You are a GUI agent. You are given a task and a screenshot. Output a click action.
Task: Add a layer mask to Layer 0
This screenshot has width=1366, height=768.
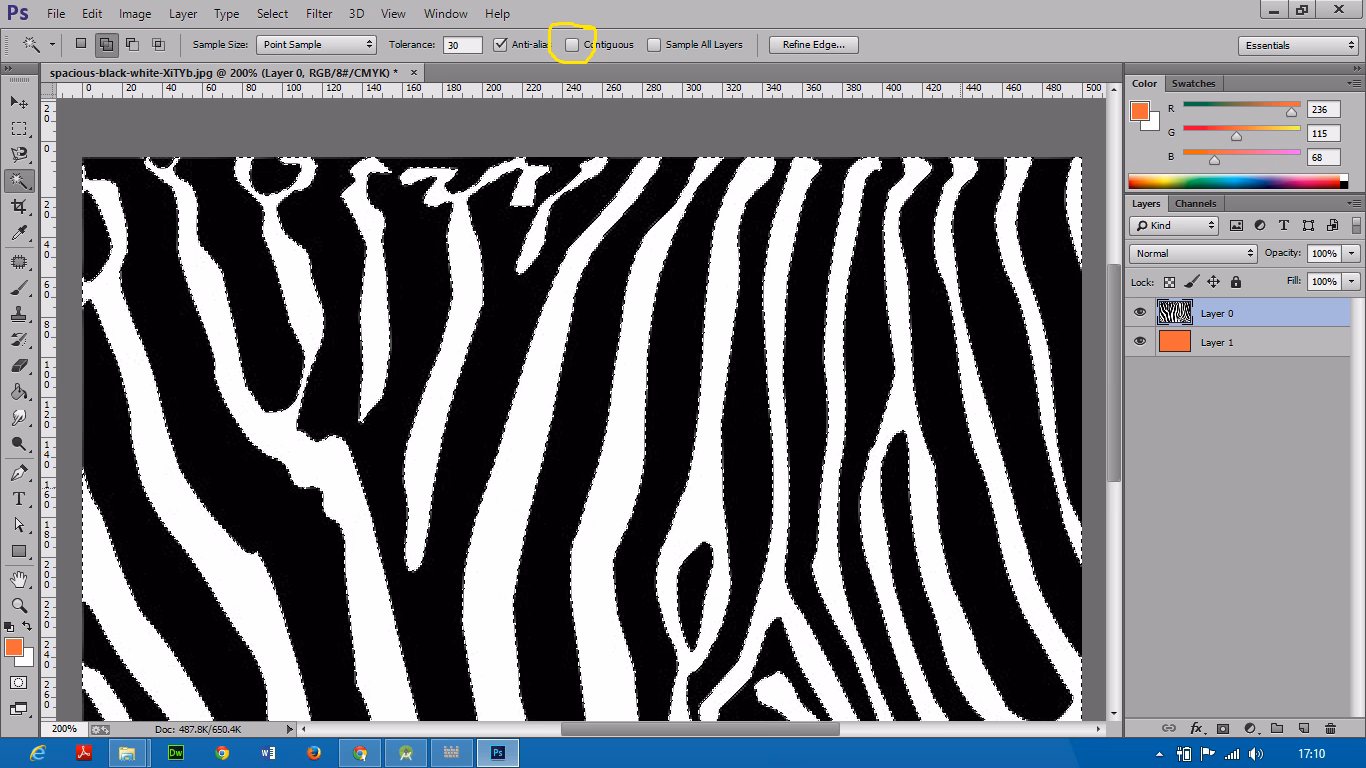coord(1222,729)
